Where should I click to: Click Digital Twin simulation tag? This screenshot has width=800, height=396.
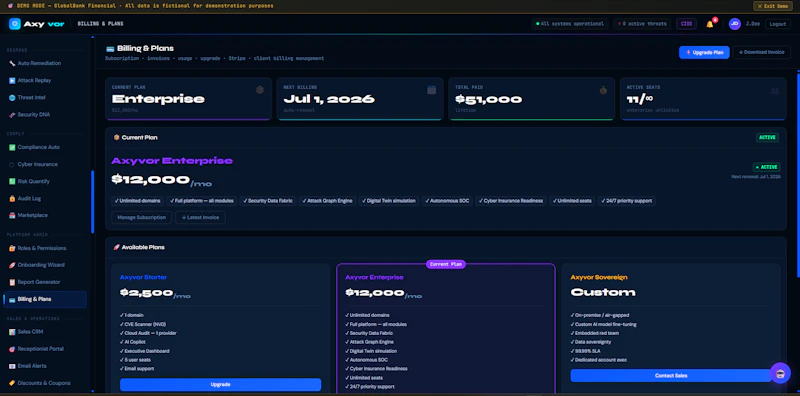click(x=389, y=201)
